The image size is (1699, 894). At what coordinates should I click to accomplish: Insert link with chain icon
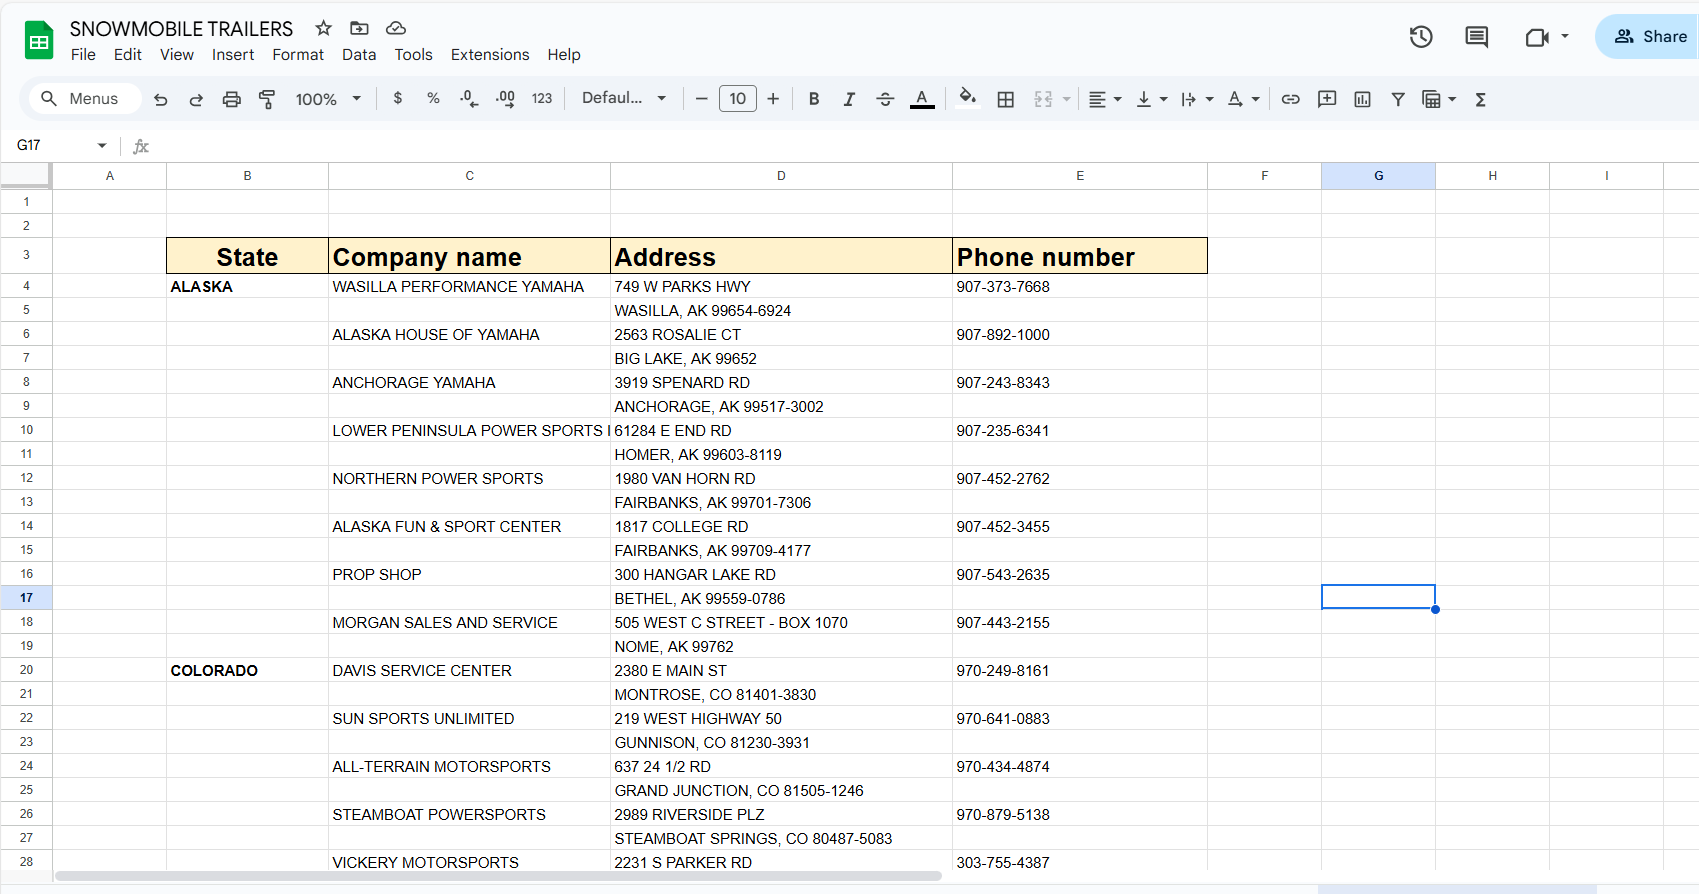[x=1291, y=99]
